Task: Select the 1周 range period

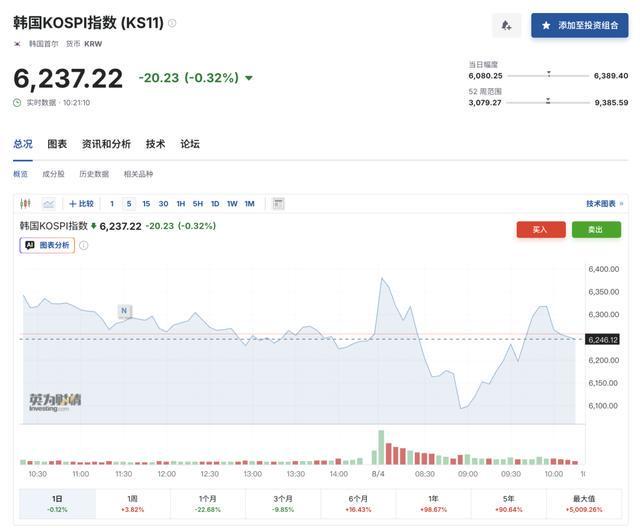Action: (133, 504)
